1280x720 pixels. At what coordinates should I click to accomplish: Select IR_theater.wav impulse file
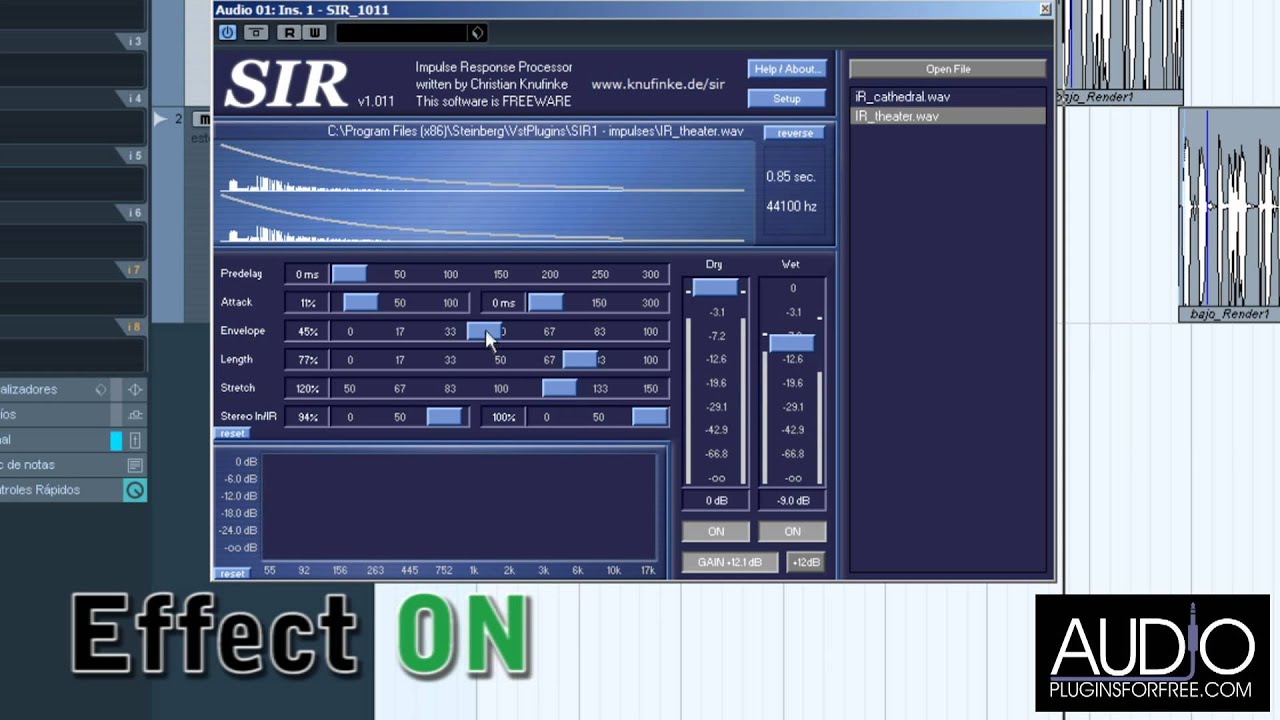[947, 116]
